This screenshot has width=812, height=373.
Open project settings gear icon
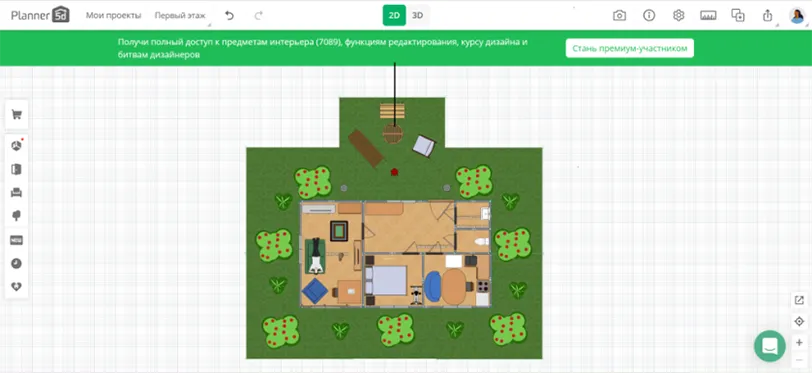(x=678, y=16)
